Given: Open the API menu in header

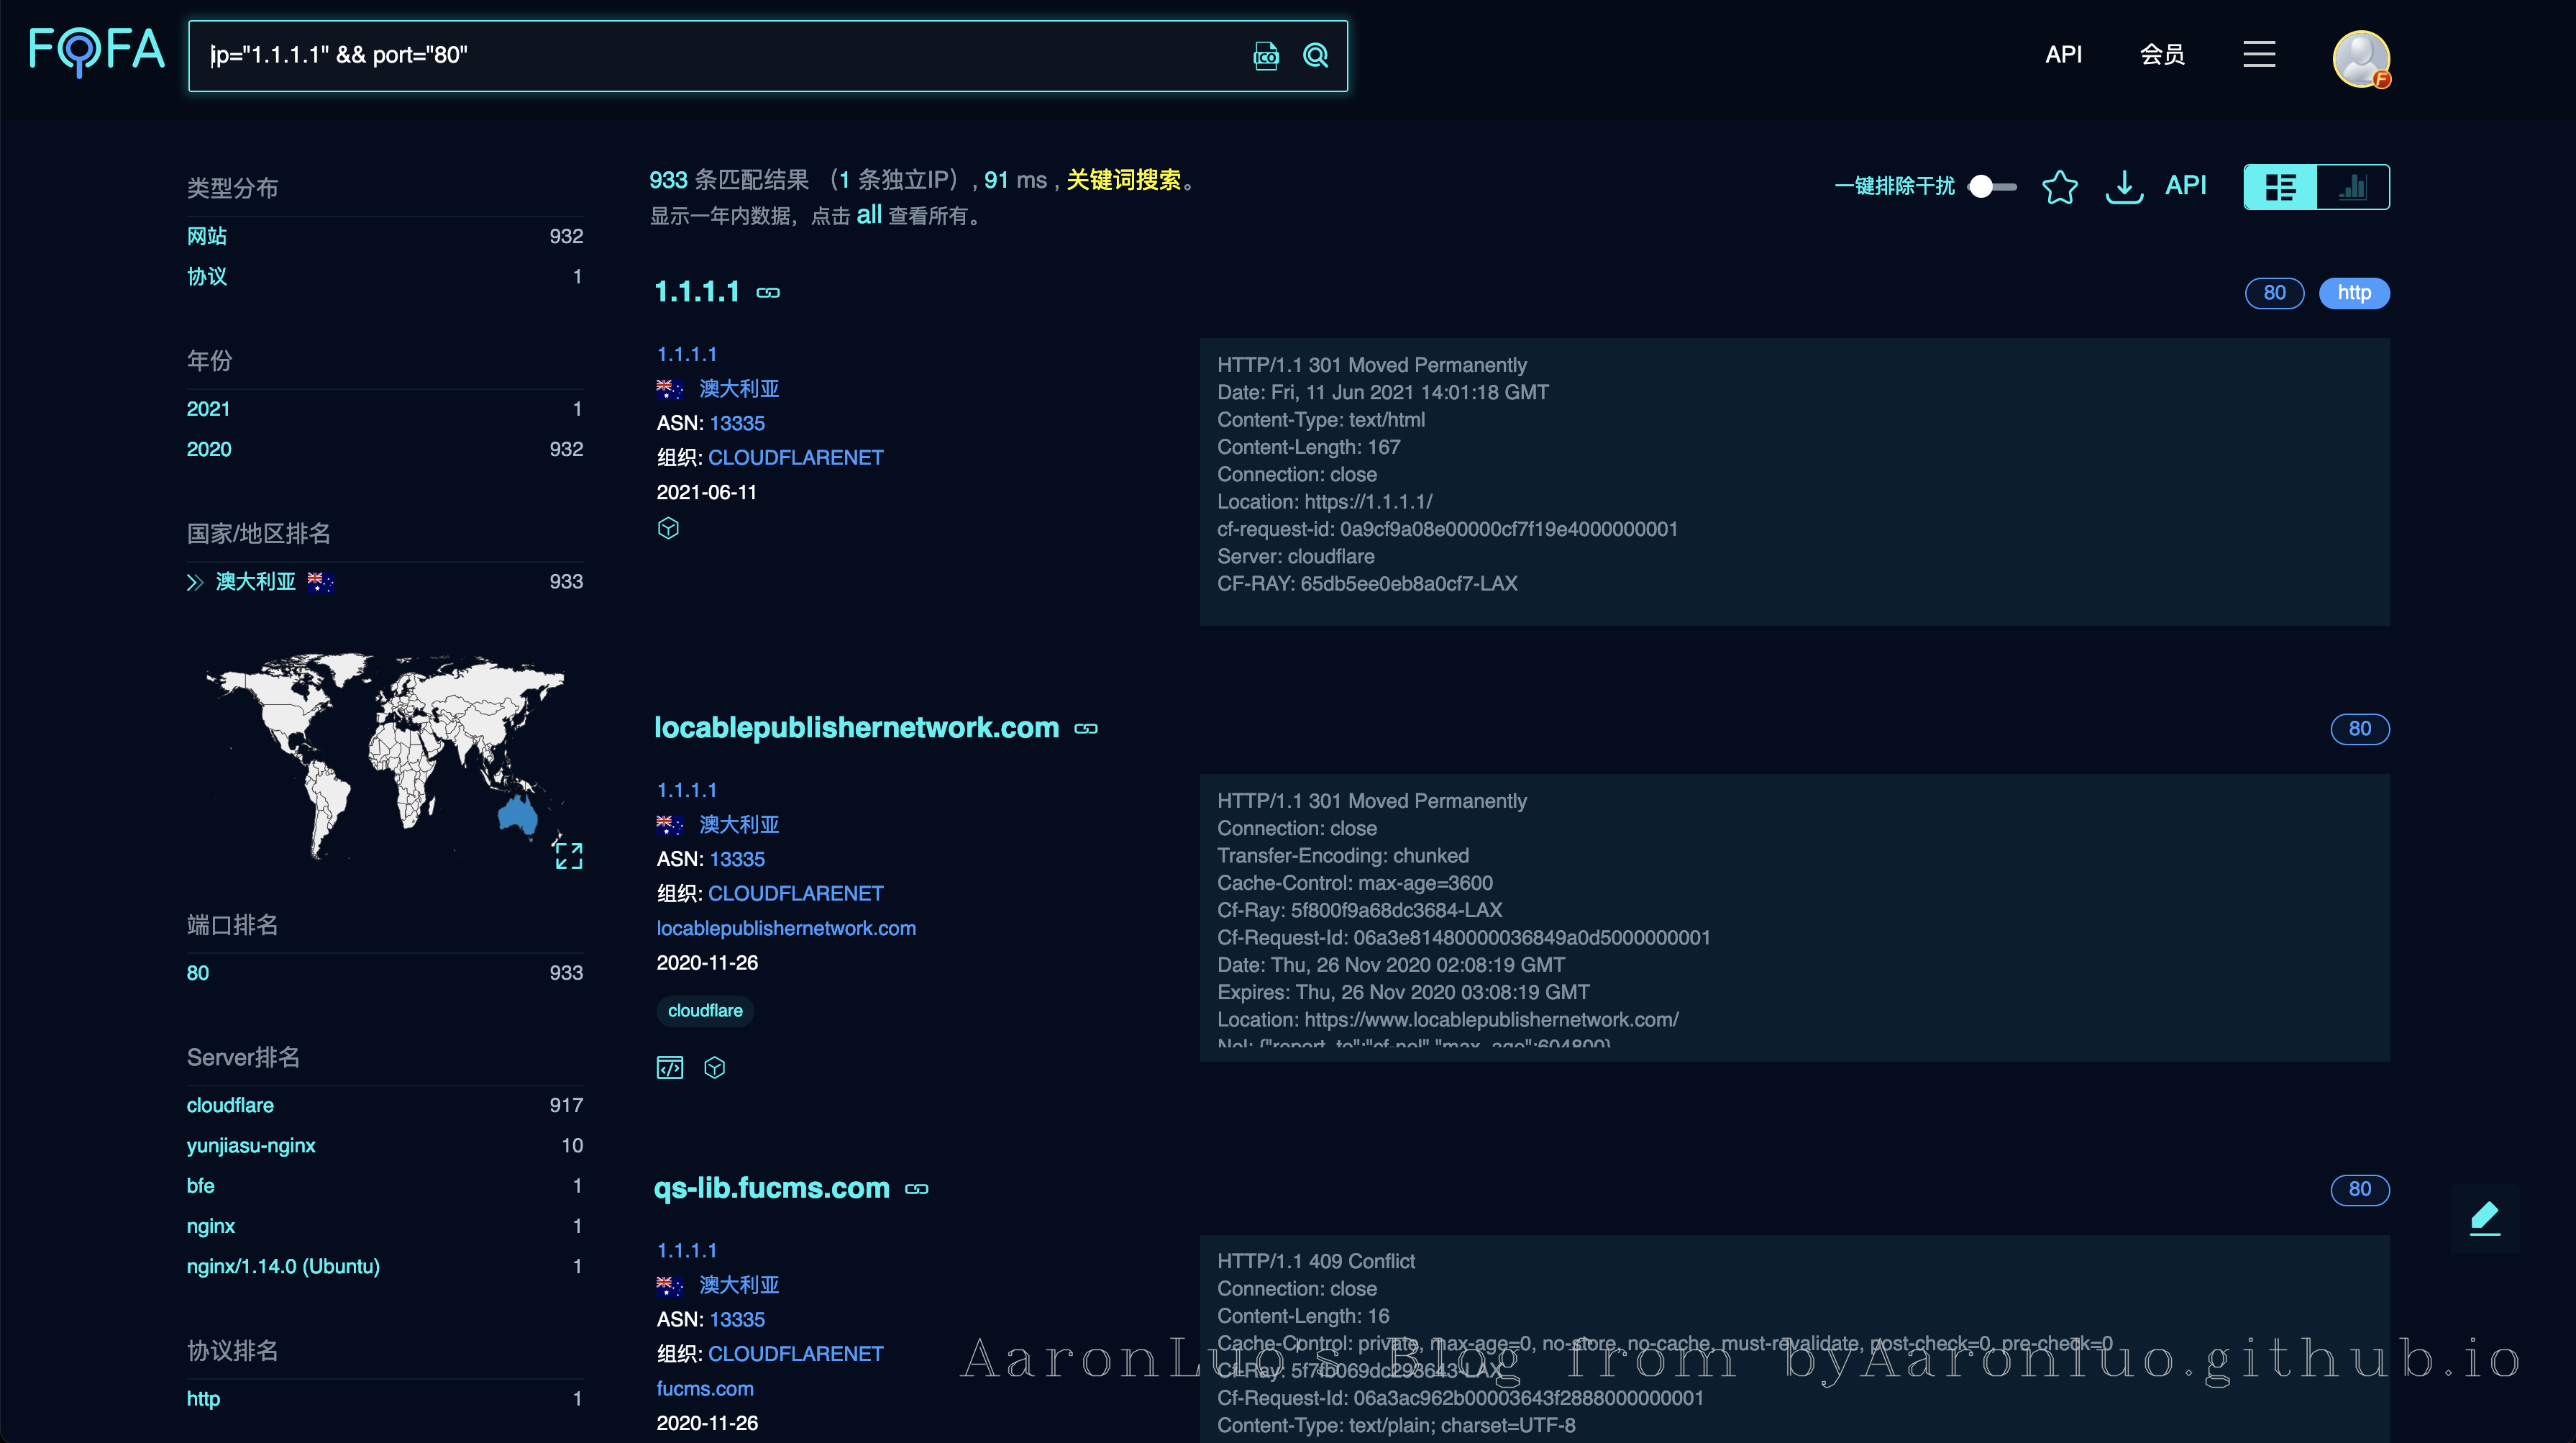Looking at the screenshot, I should tap(2063, 55).
